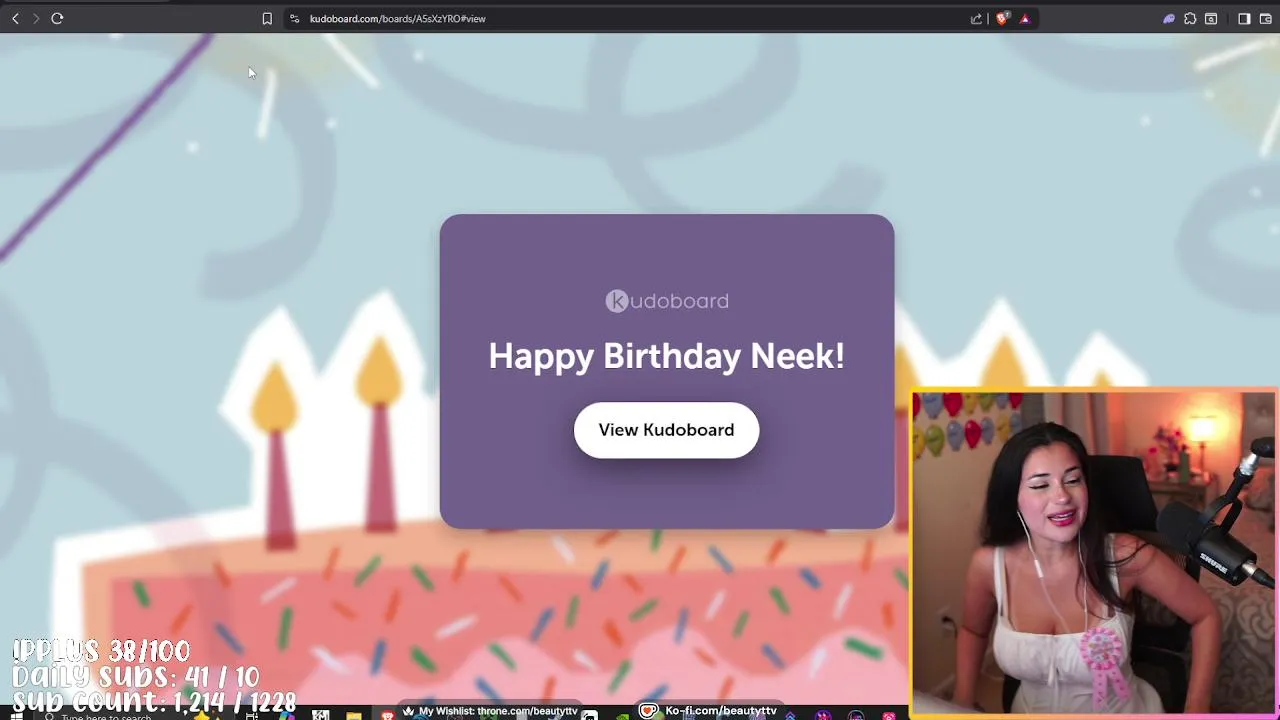This screenshot has height=720, width=1280.
Task: Click the "Daily Subs: 41 / 10" overlay text
Action: tap(136, 677)
